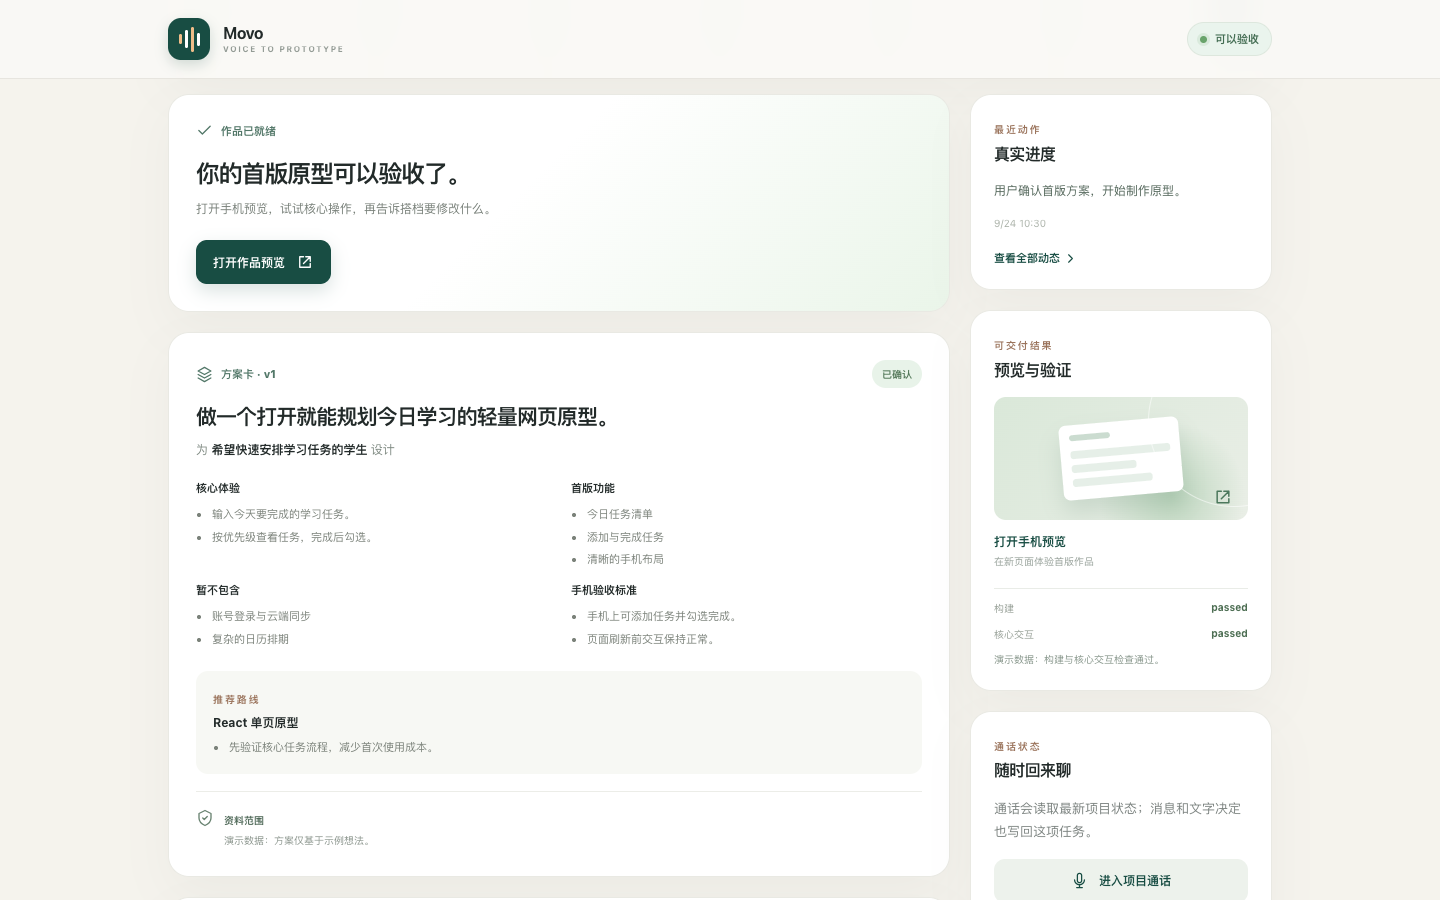Click the passed value in the 核心交互 row

[1229, 633]
